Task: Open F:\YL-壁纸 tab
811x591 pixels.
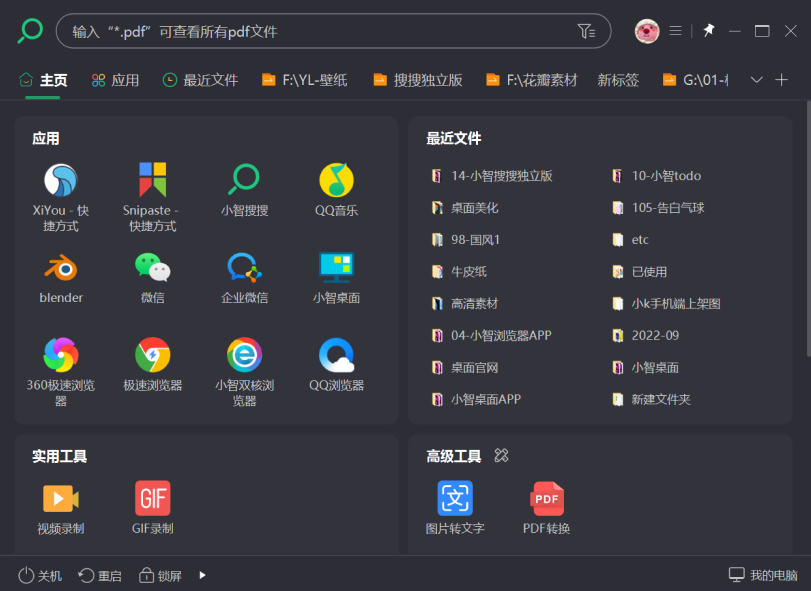Action: coord(305,80)
